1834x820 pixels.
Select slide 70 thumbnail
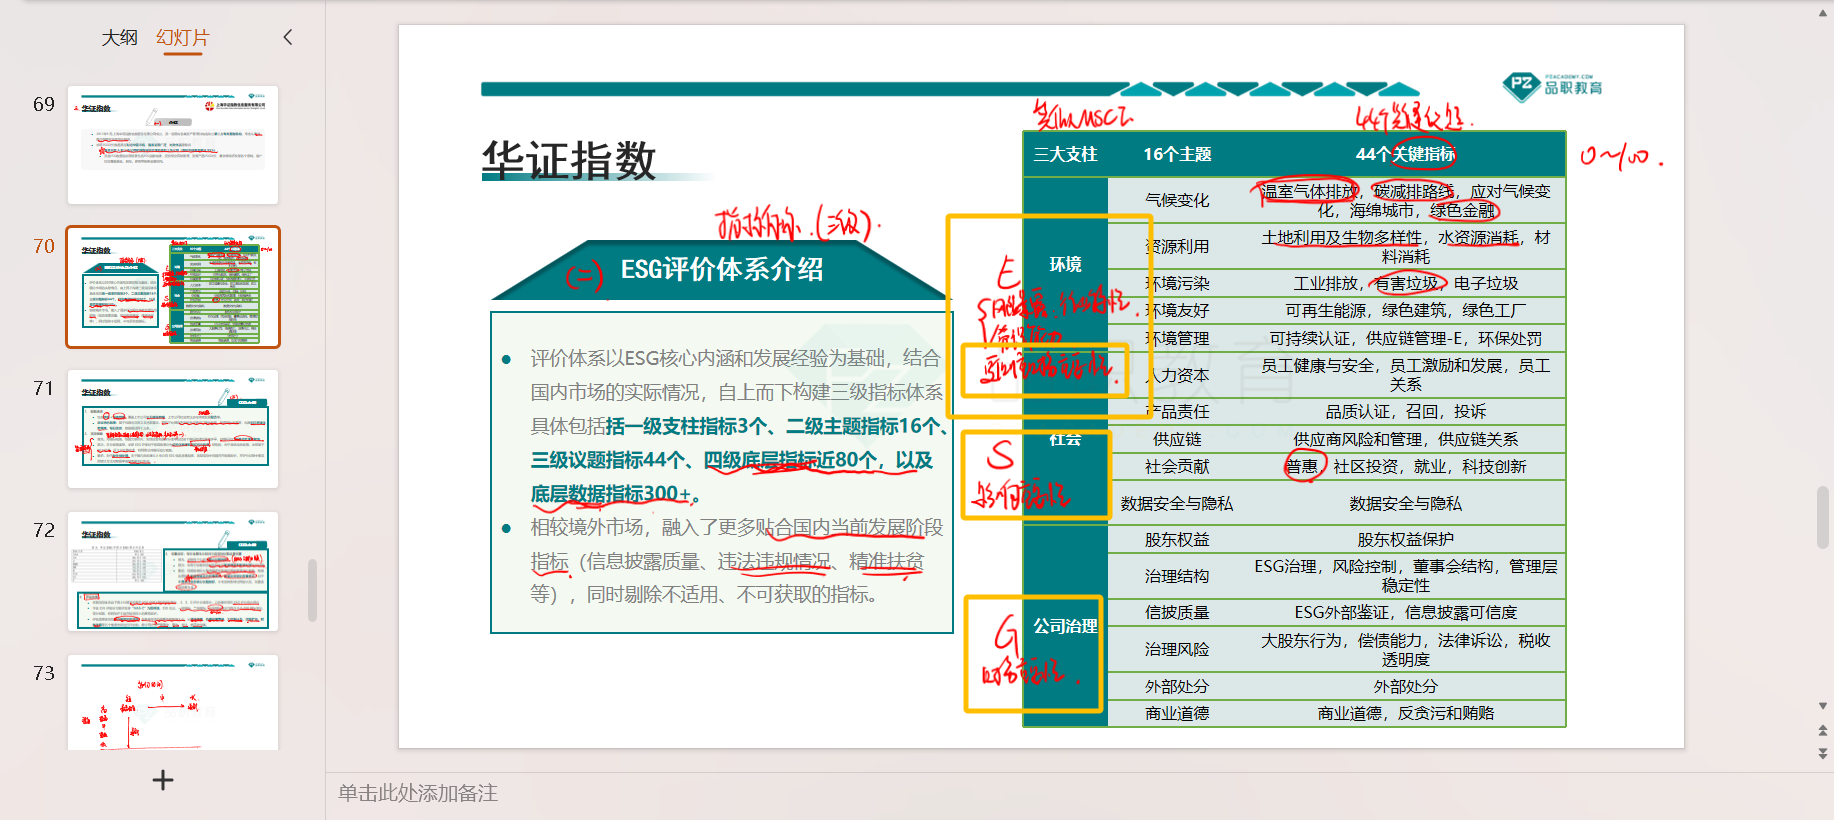(x=173, y=287)
